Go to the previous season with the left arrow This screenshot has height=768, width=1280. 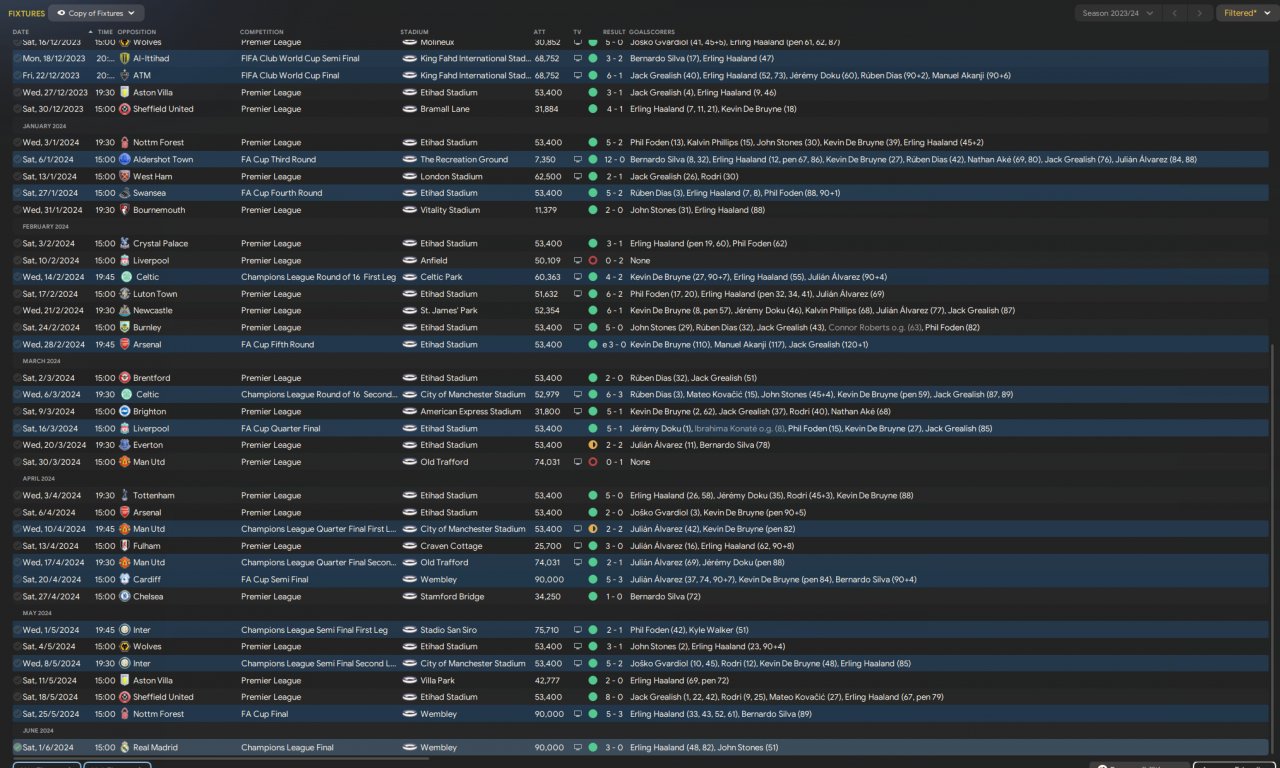pyautogui.click(x=1175, y=13)
